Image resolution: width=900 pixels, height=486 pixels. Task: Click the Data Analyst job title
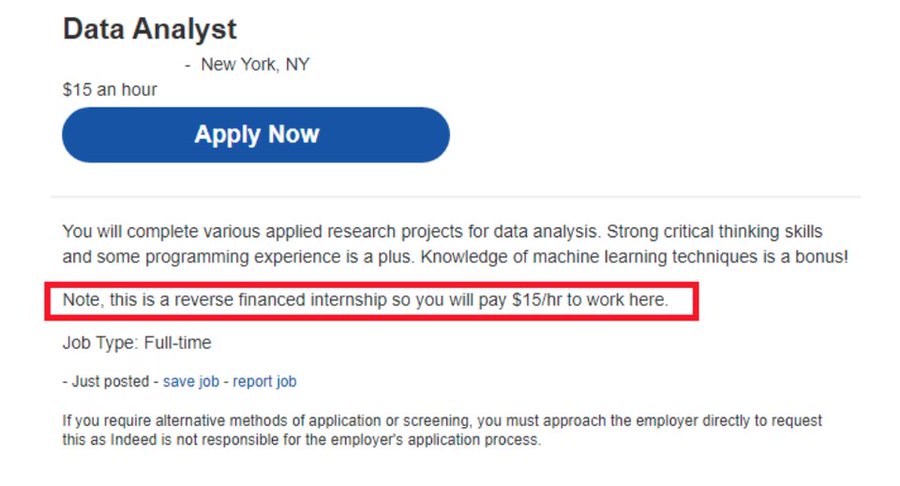pos(150,29)
